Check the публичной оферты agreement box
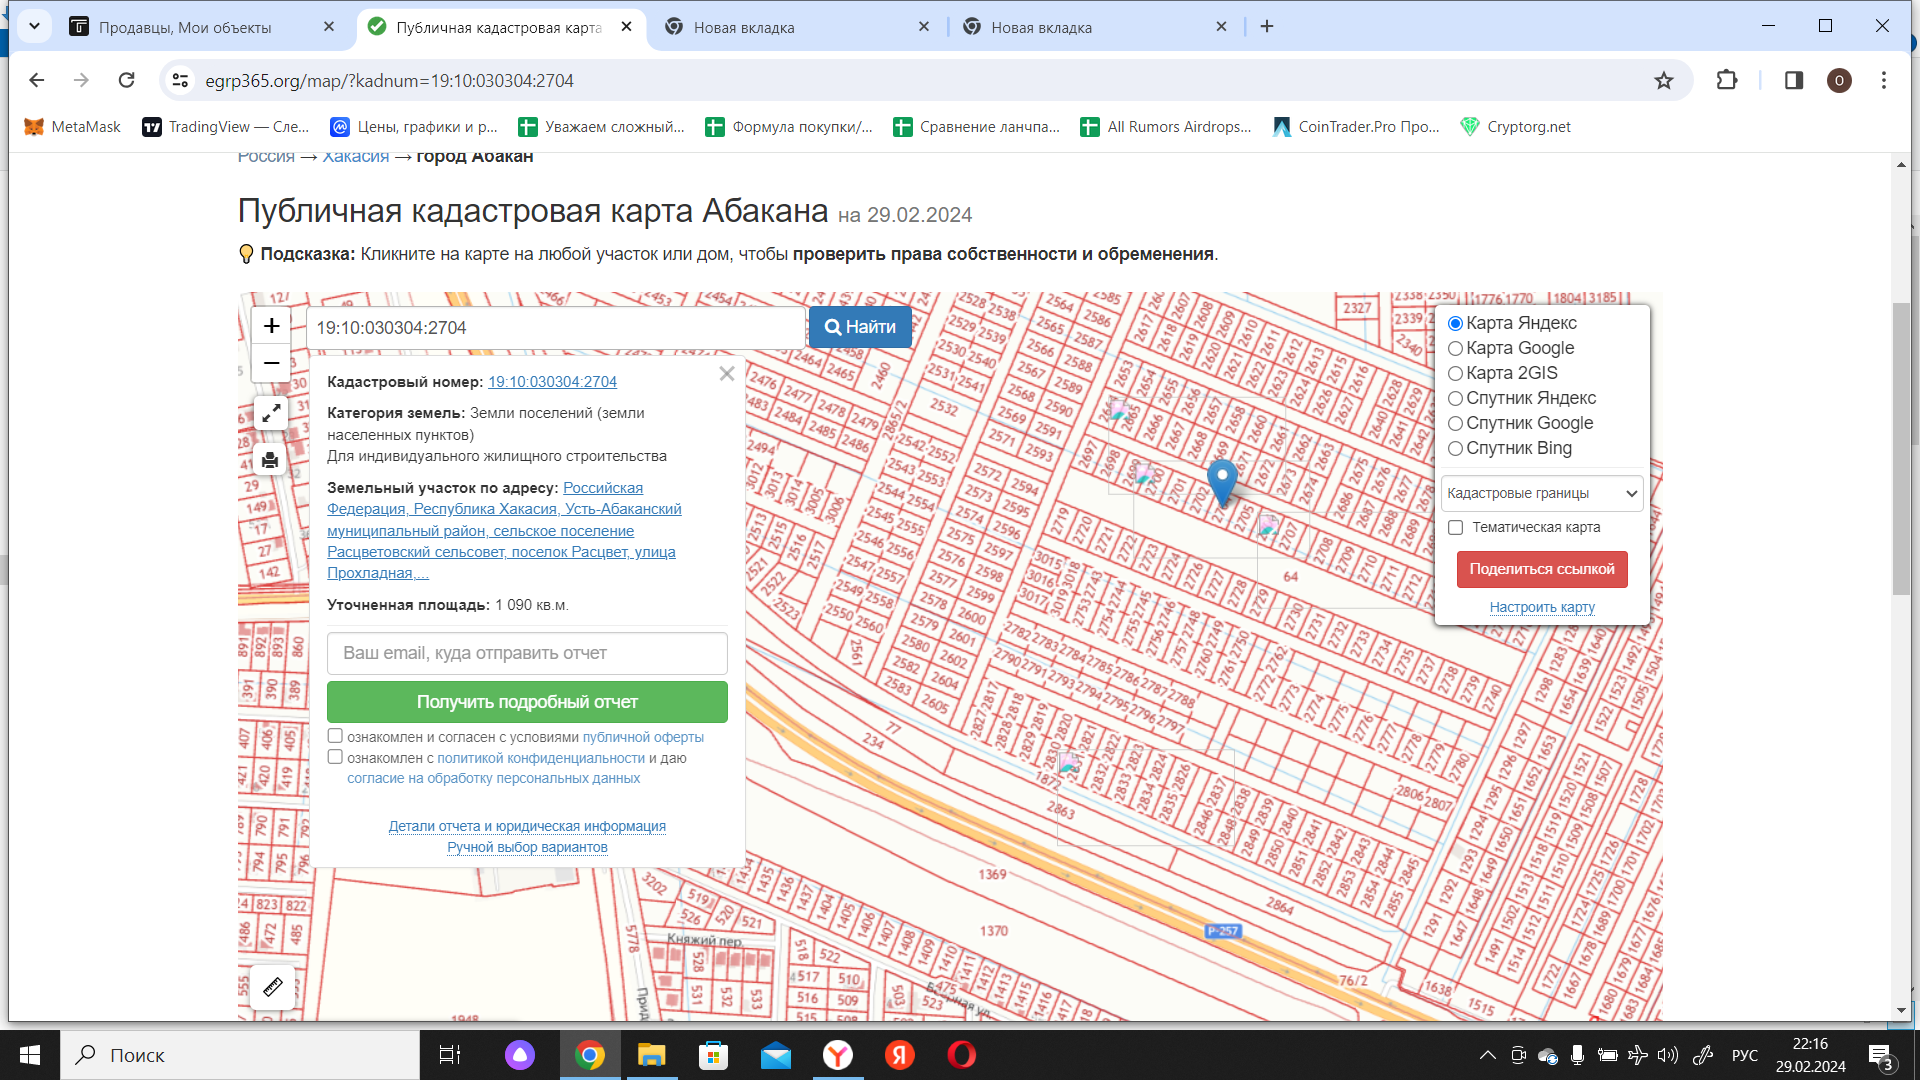The image size is (1920, 1080). (336, 736)
